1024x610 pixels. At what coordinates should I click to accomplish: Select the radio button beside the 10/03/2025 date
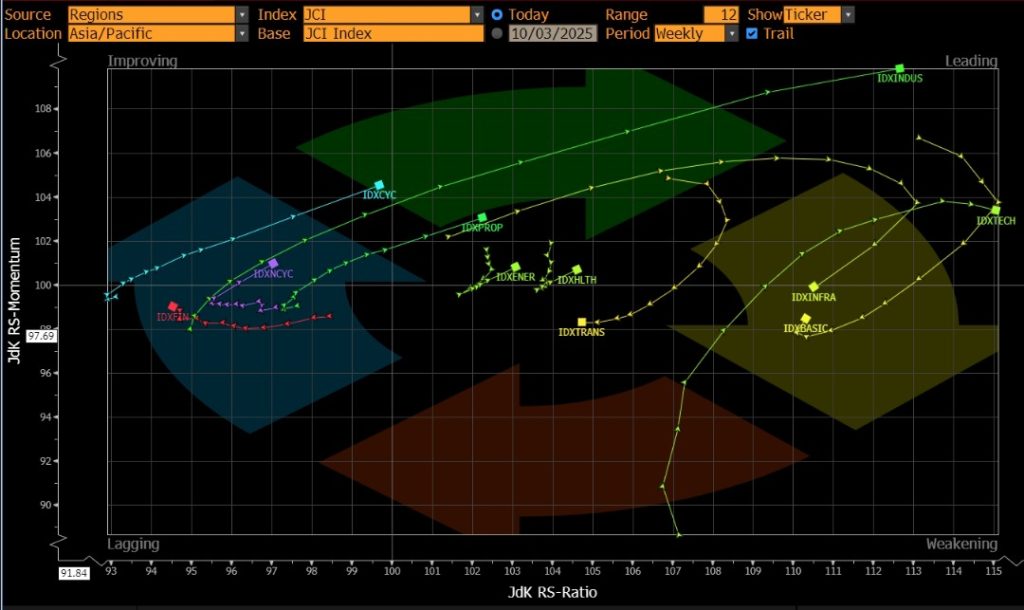coord(497,33)
